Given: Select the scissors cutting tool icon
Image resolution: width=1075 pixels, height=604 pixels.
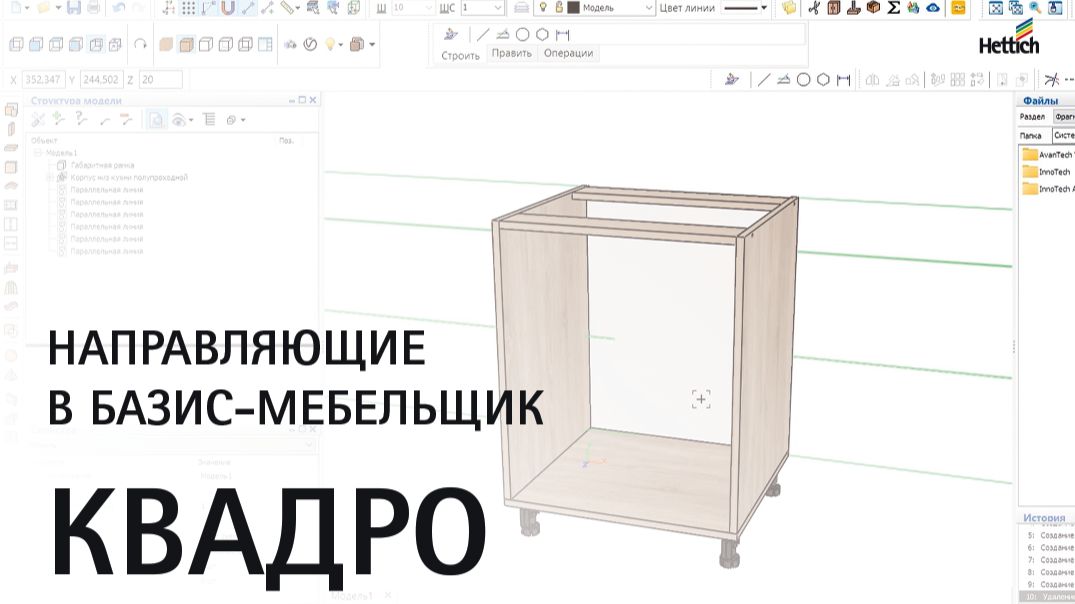Looking at the screenshot, I should [x=814, y=8].
